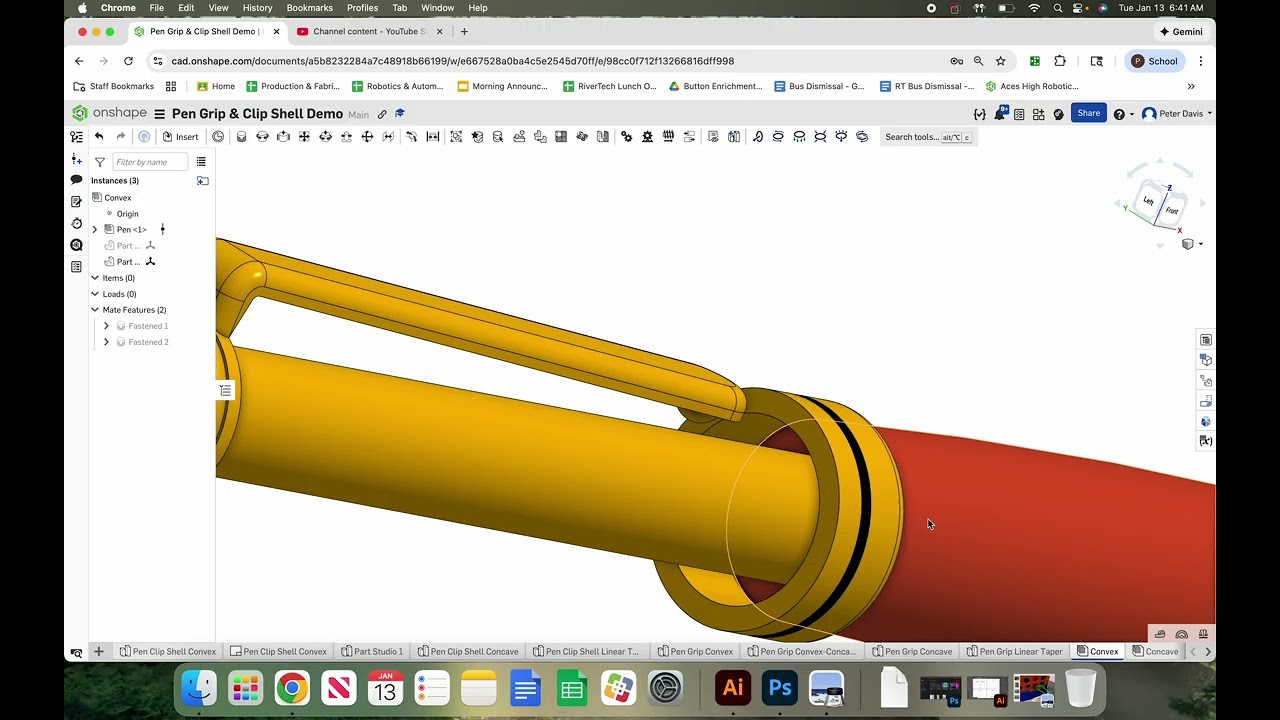Open the Peter Davis account dropdown
Image resolution: width=1280 pixels, height=720 pixels.
(1177, 114)
